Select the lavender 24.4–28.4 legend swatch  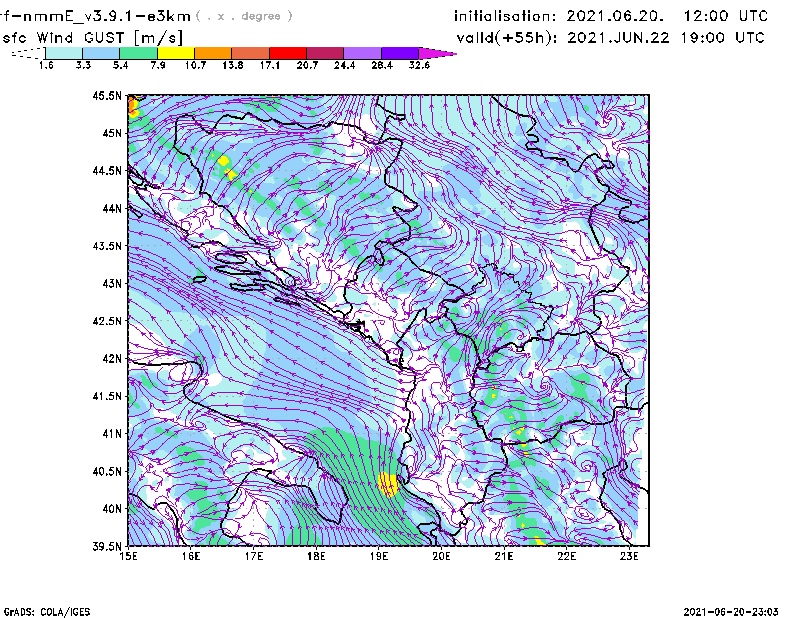pos(363,53)
